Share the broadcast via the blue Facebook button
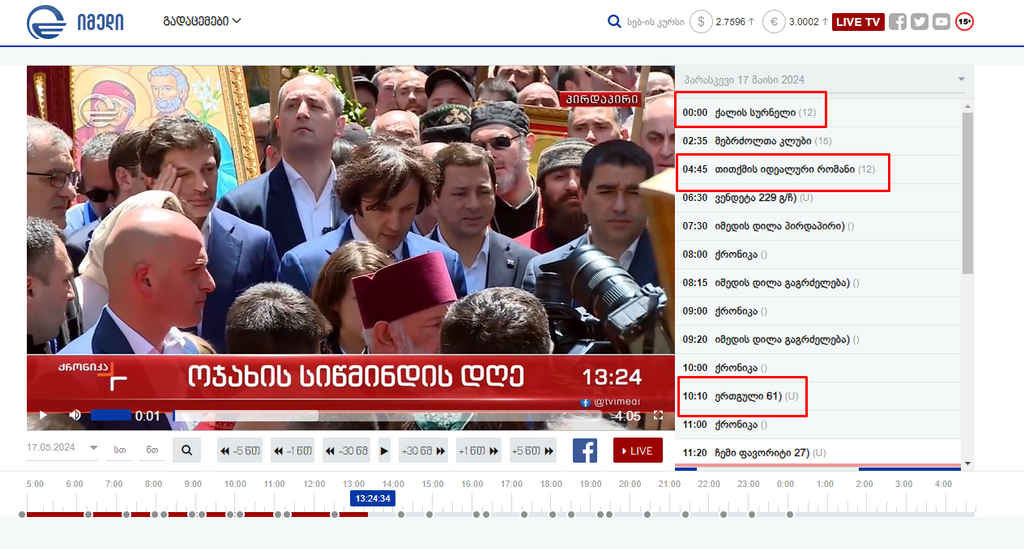 (584, 450)
